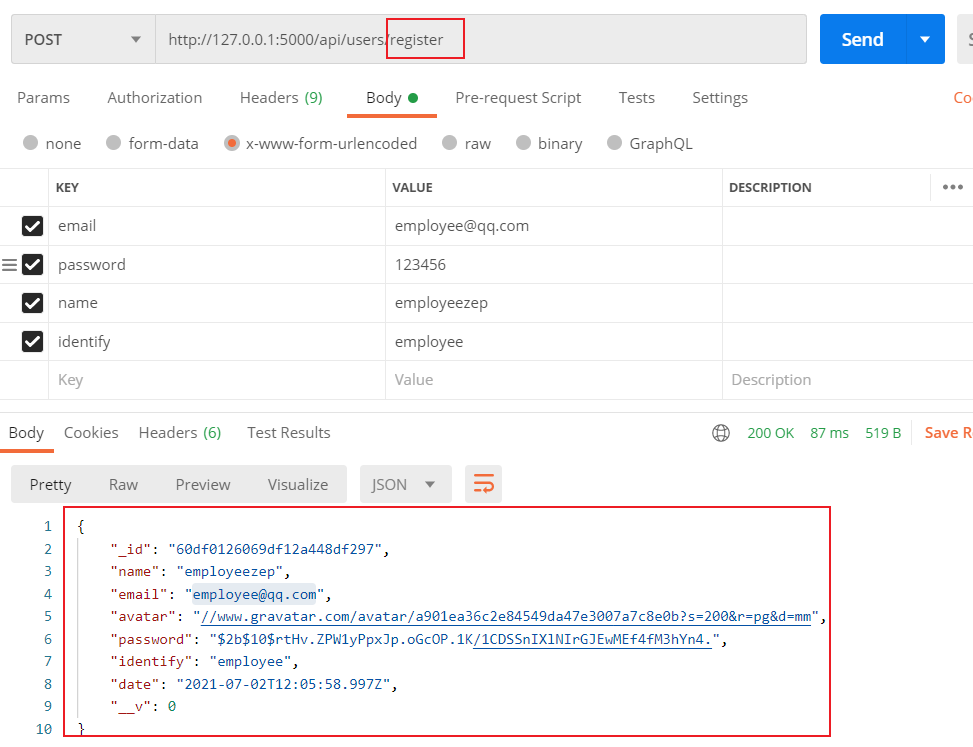
Task: Click the employee@qq.com email in response
Action: [x=254, y=594]
